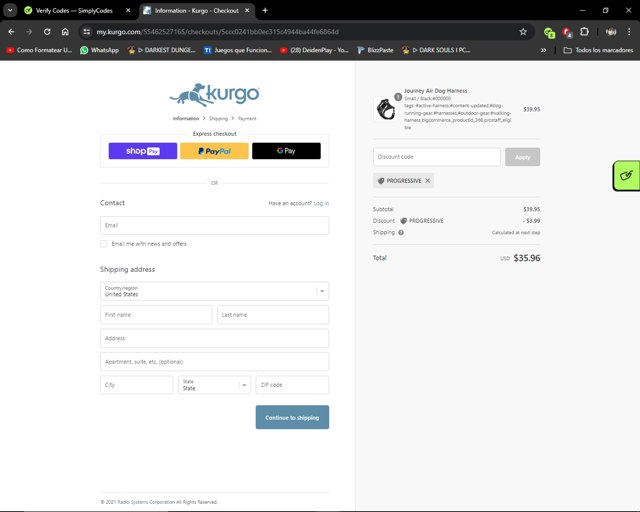Open the Extensions puzzle icon
Viewport: 640px width, 512px height.
[584, 32]
